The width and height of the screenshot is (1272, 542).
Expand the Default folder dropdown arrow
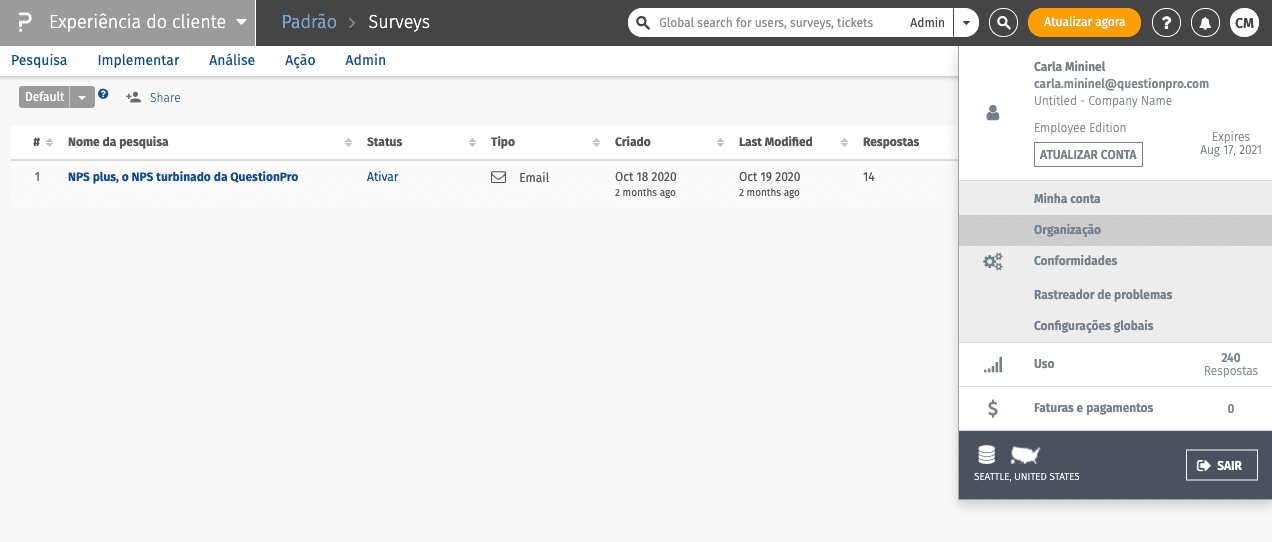[82, 97]
